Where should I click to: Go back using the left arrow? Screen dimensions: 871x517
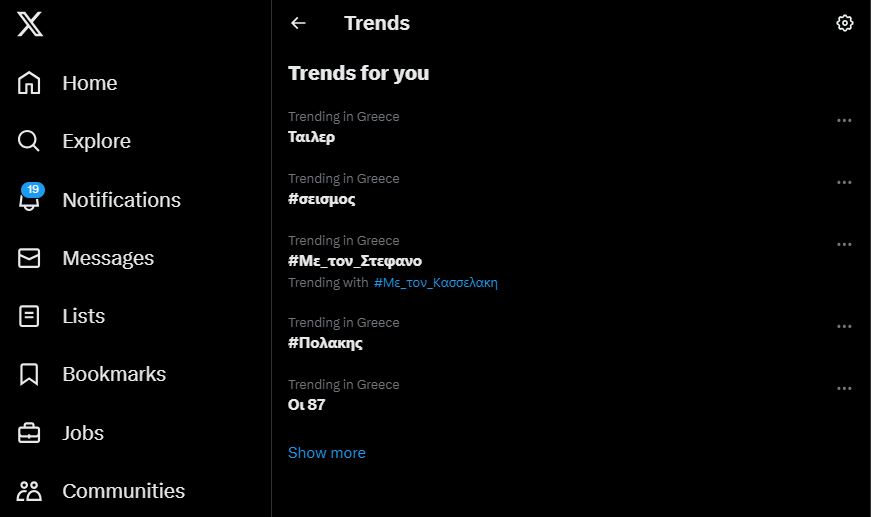tap(298, 23)
